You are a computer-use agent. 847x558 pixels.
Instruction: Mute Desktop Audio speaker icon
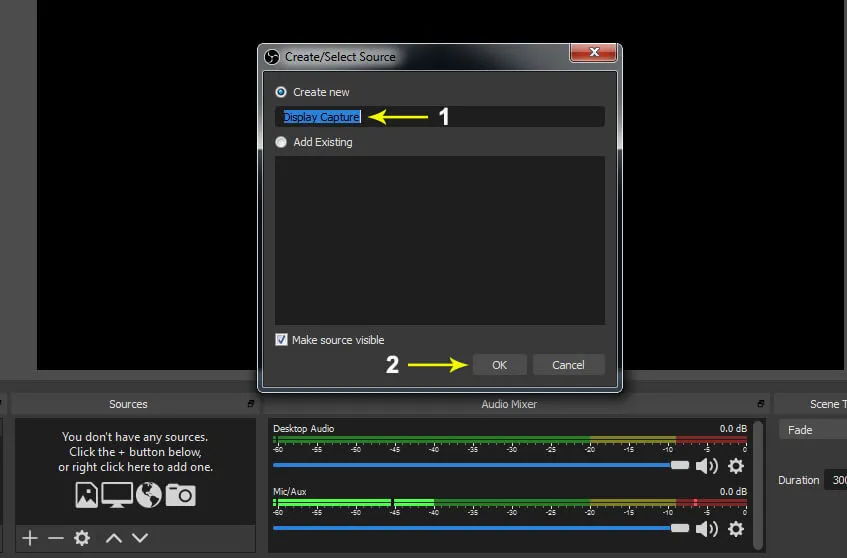coord(707,466)
